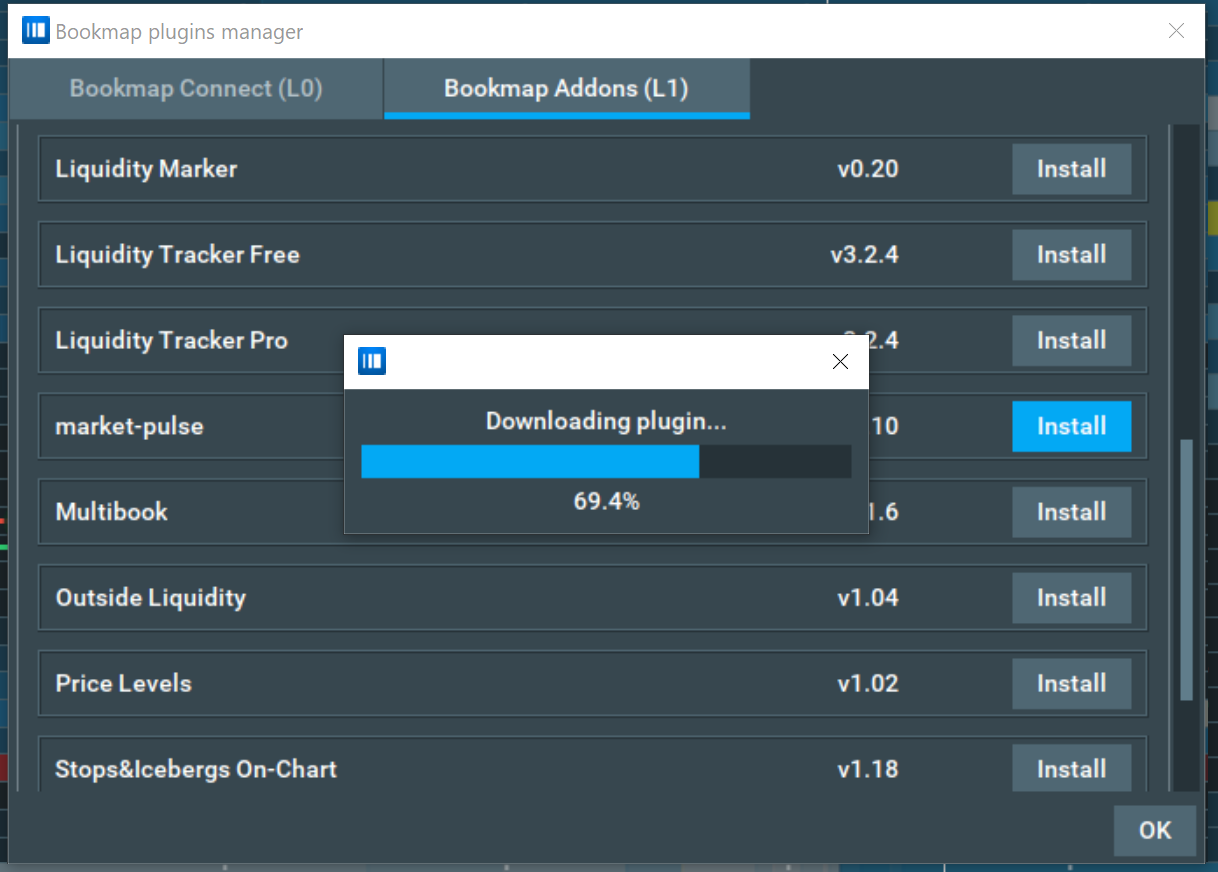
Task: Click version v1.18 text
Action: point(868,770)
